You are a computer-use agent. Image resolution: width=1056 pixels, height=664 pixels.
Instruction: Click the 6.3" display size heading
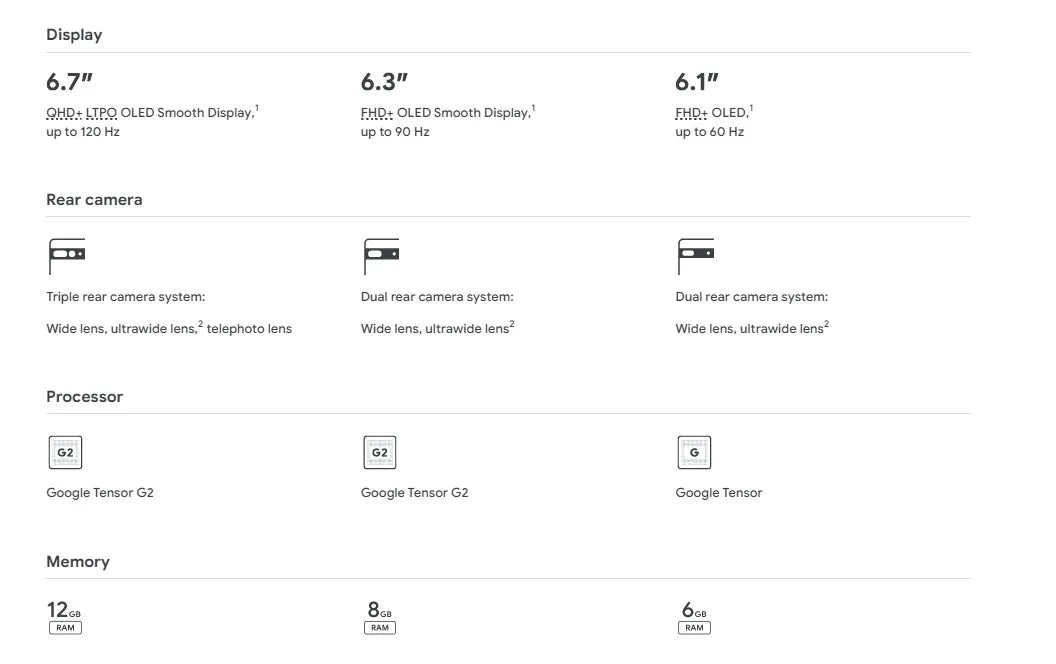[384, 82]
